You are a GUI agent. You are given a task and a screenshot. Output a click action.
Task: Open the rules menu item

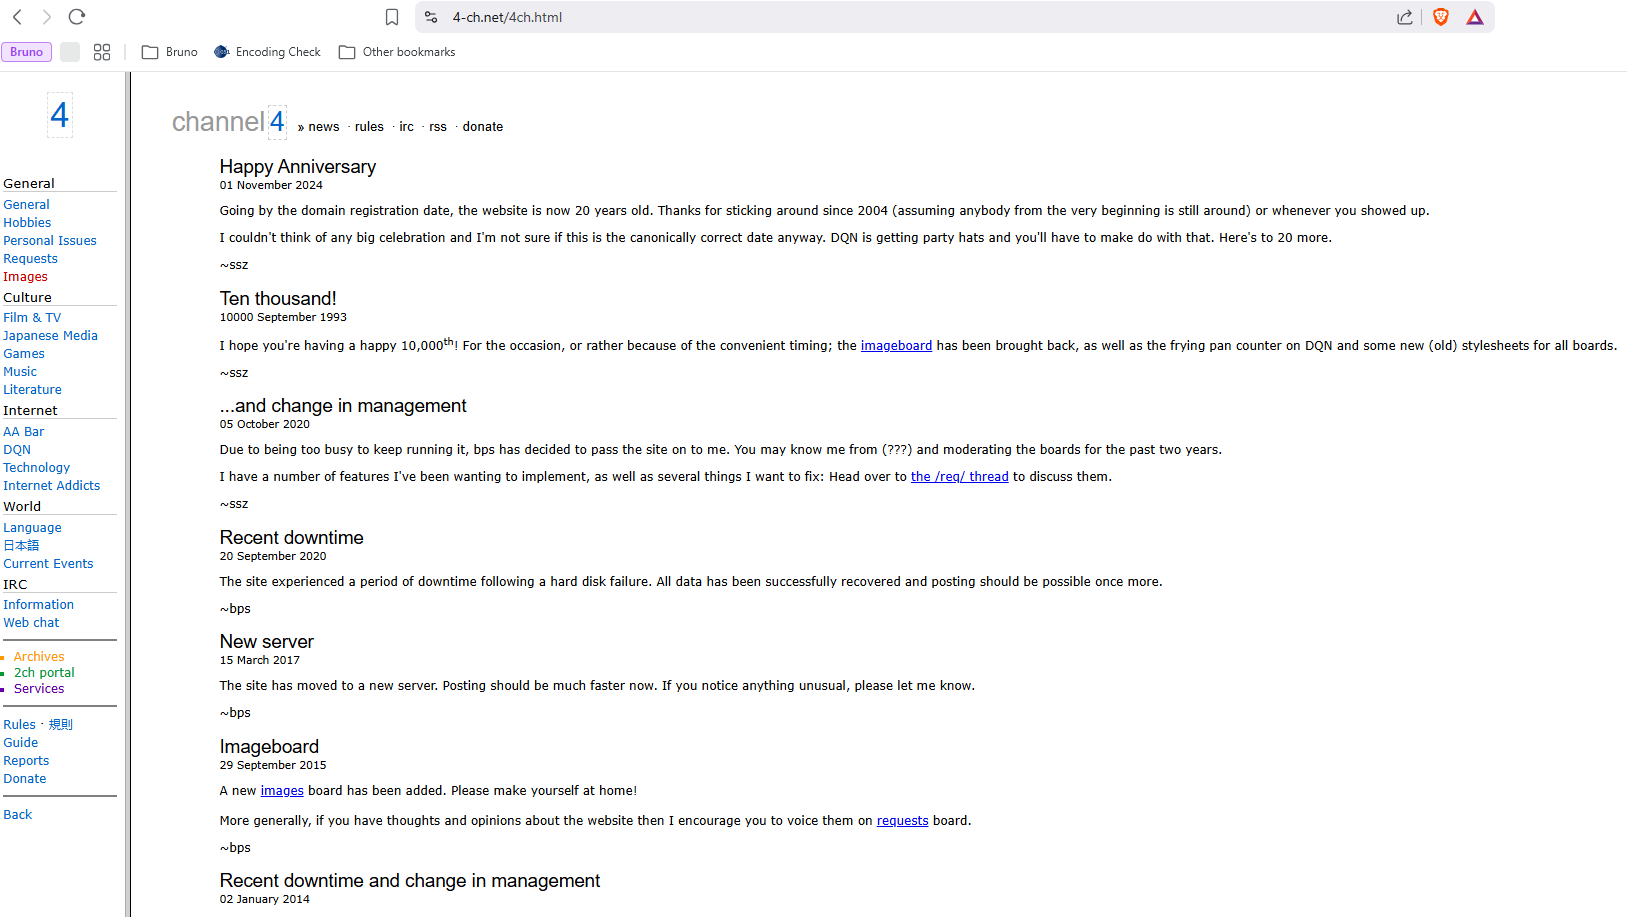point(369,127)
